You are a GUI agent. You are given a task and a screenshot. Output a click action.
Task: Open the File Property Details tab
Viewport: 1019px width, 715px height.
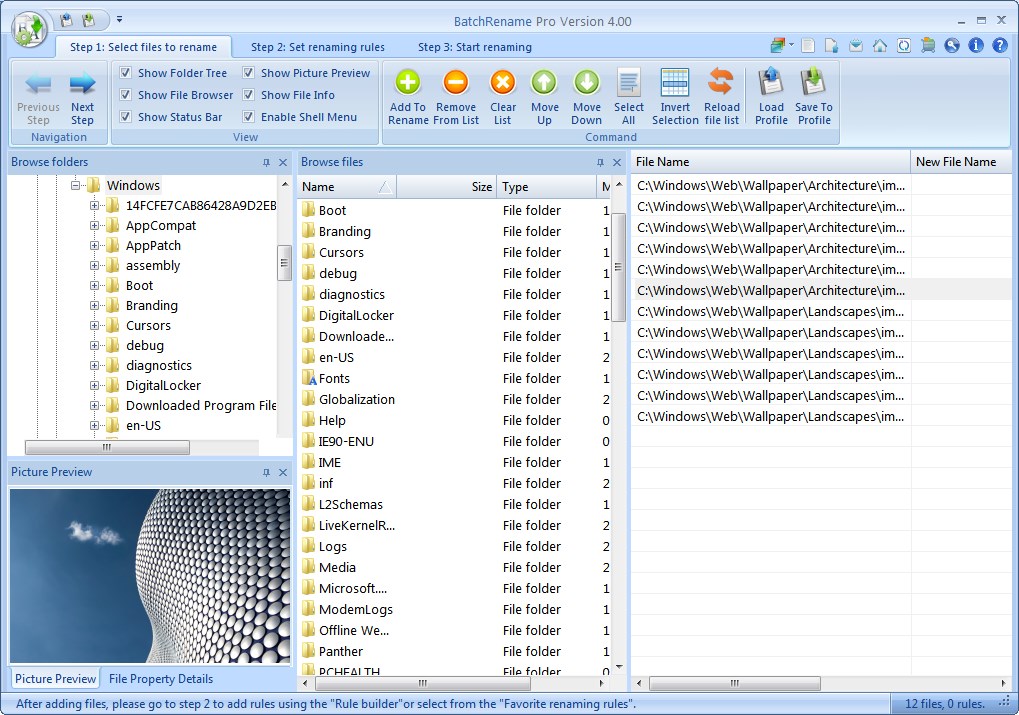point(160,679)
